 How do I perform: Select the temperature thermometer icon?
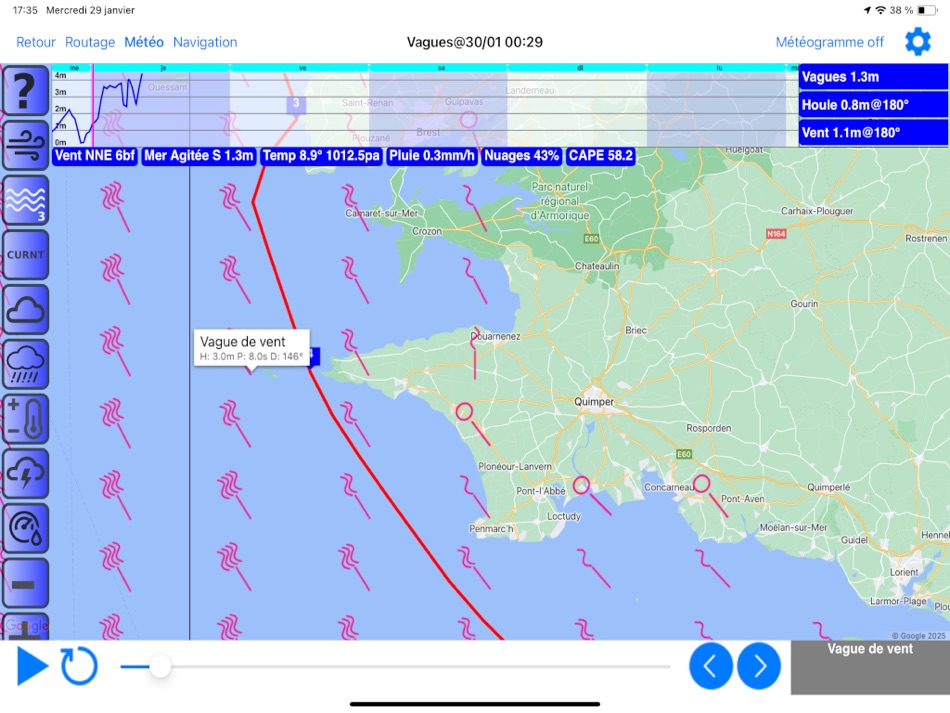[25, 419]
